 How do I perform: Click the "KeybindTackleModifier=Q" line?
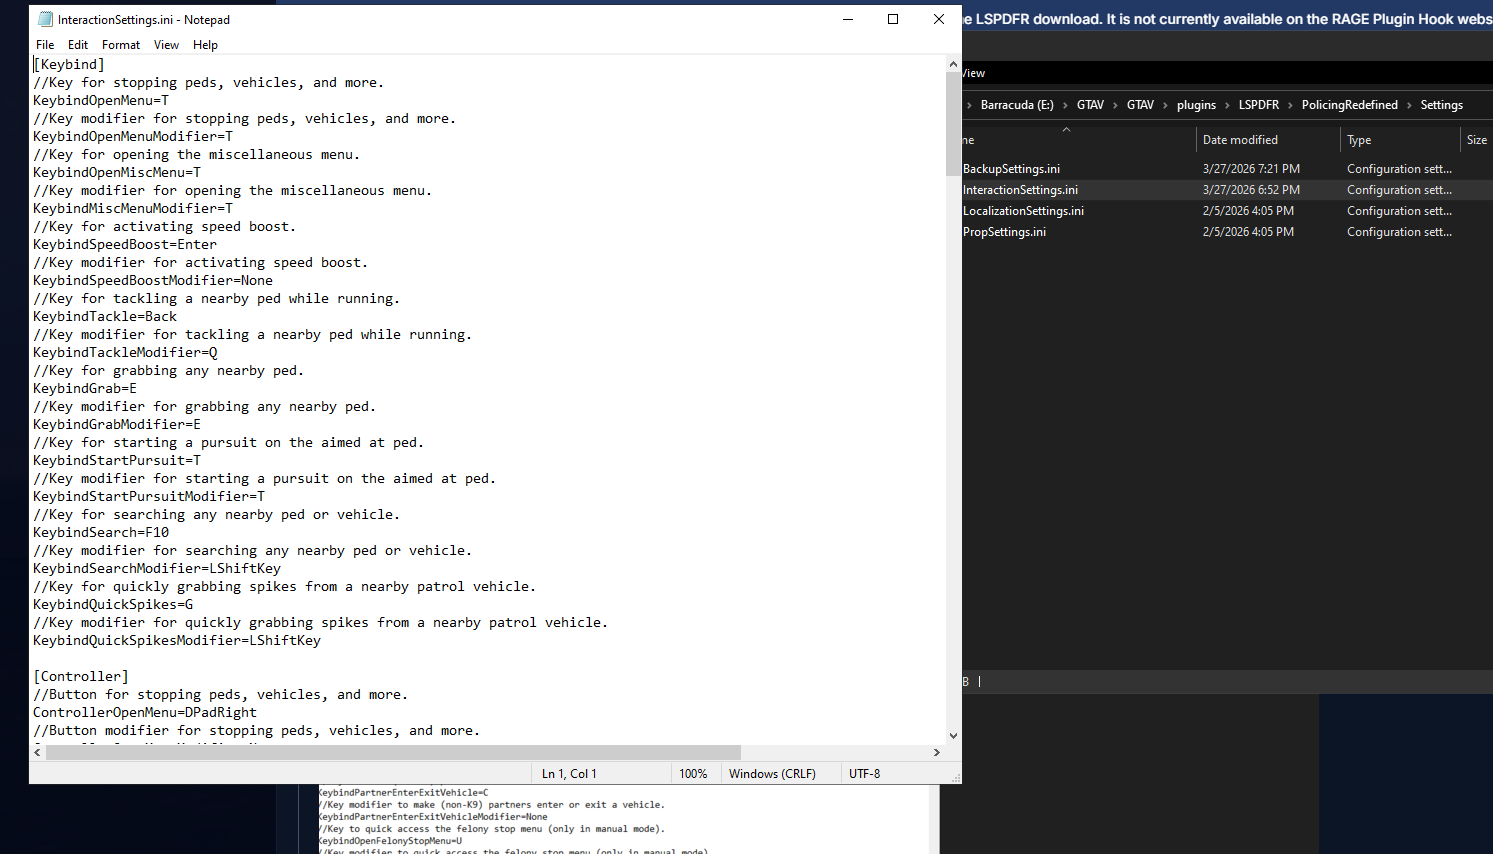(125, 353)
